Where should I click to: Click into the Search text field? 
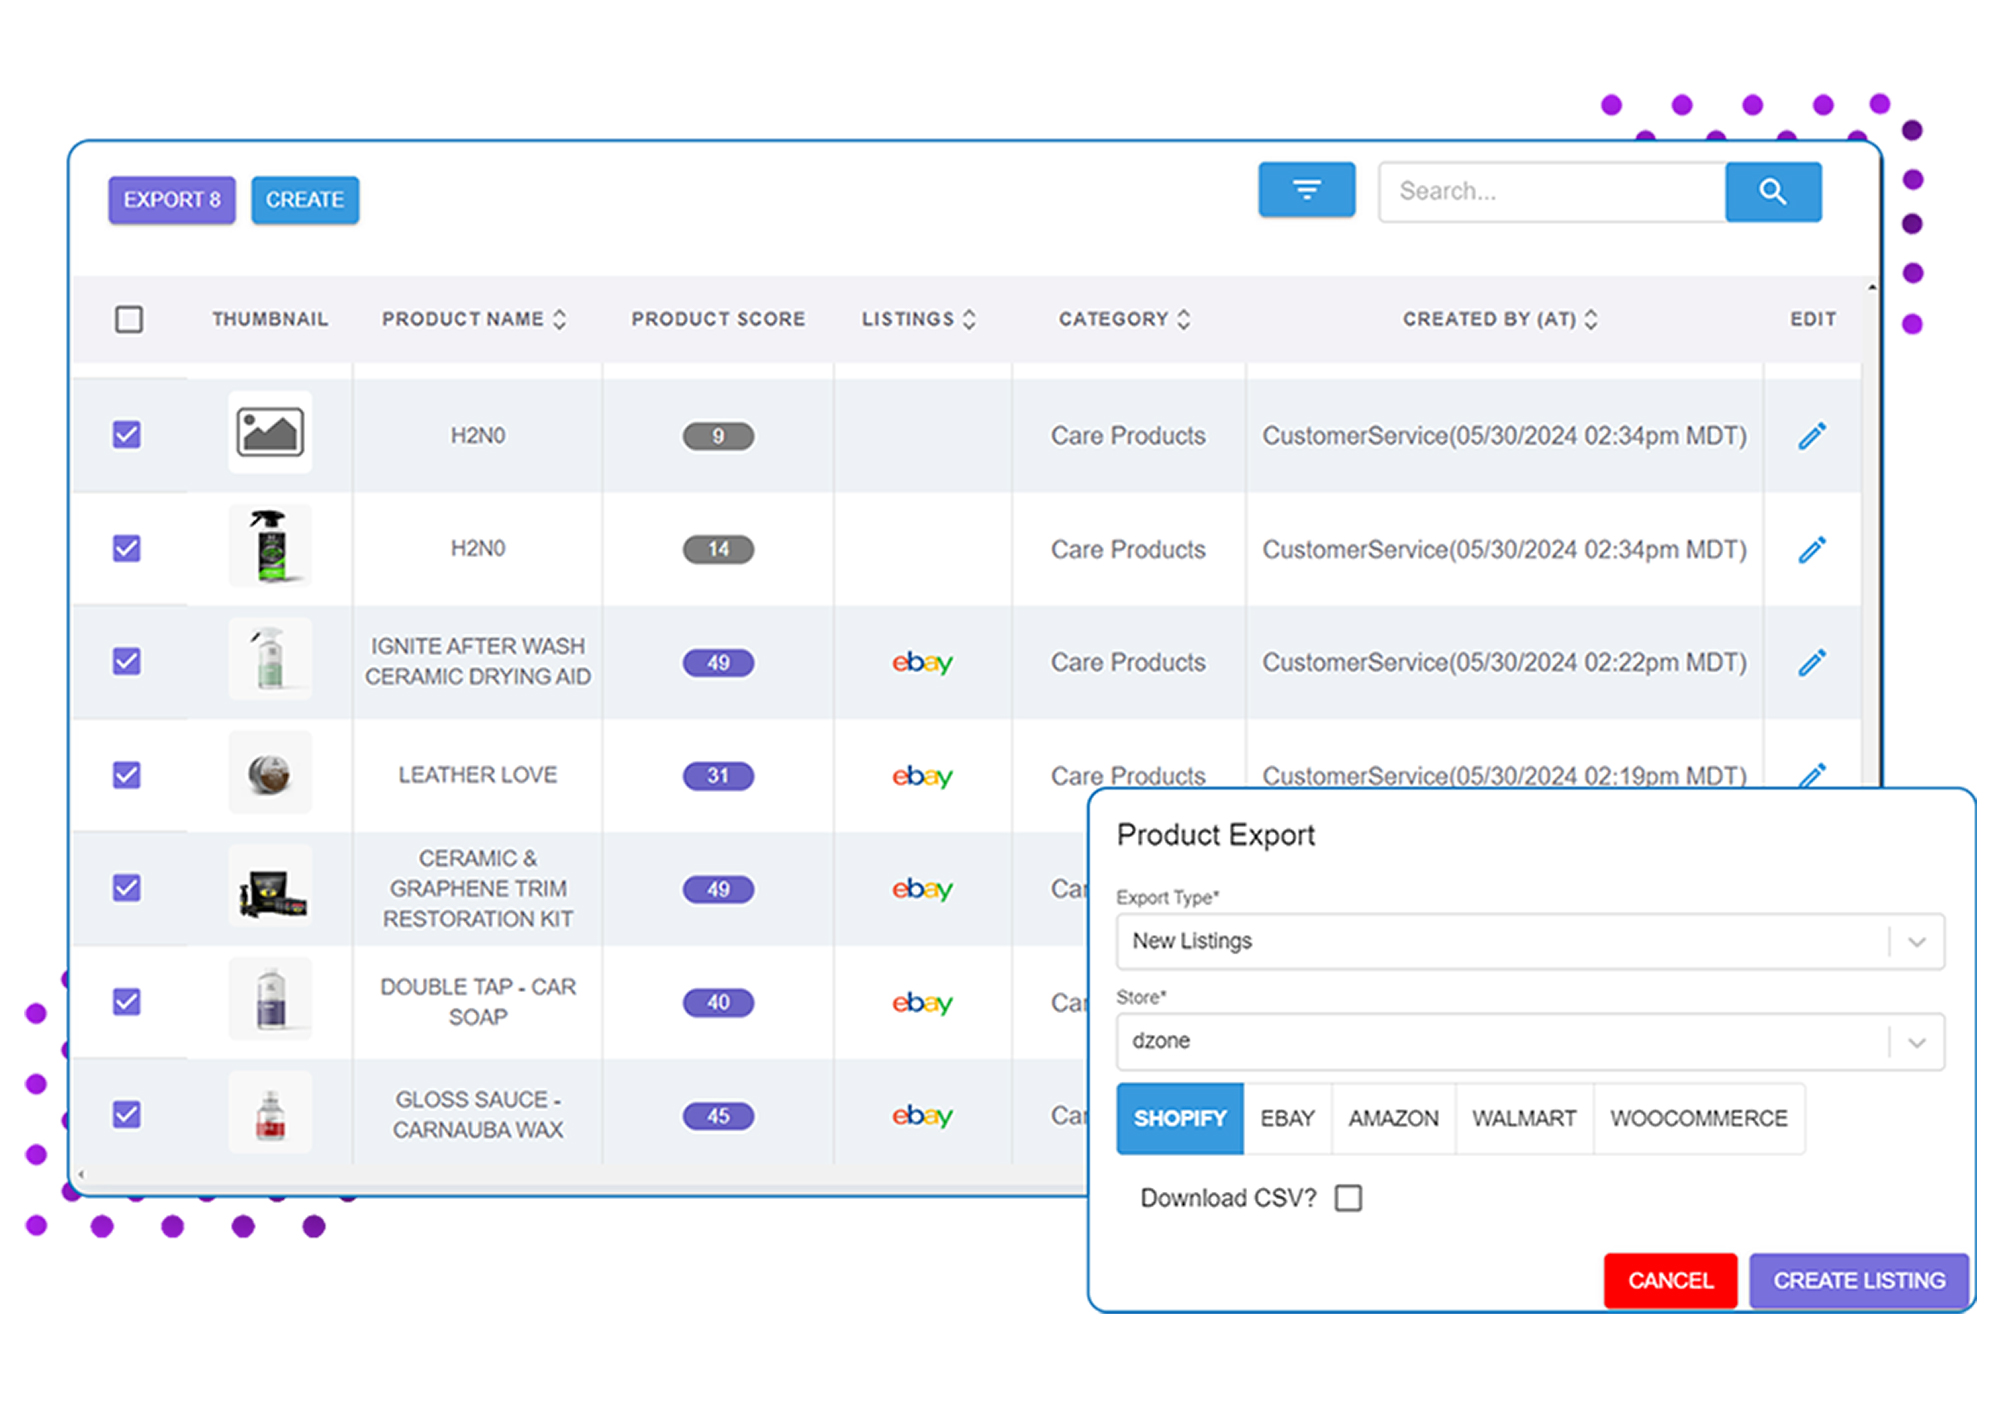point(1550,191)
